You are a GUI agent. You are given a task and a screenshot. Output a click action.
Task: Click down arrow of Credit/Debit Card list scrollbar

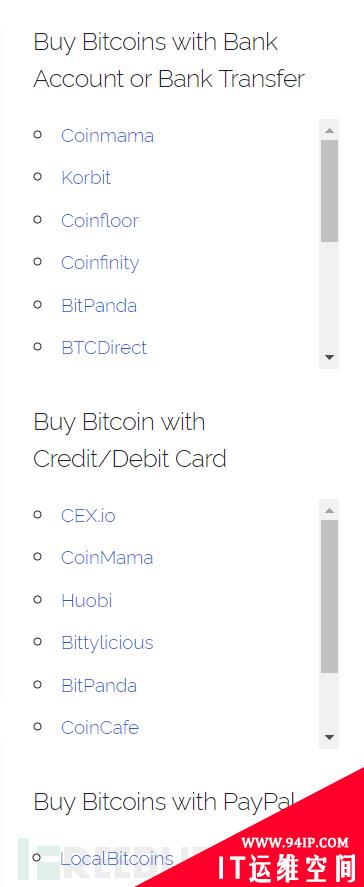point(329,738)
